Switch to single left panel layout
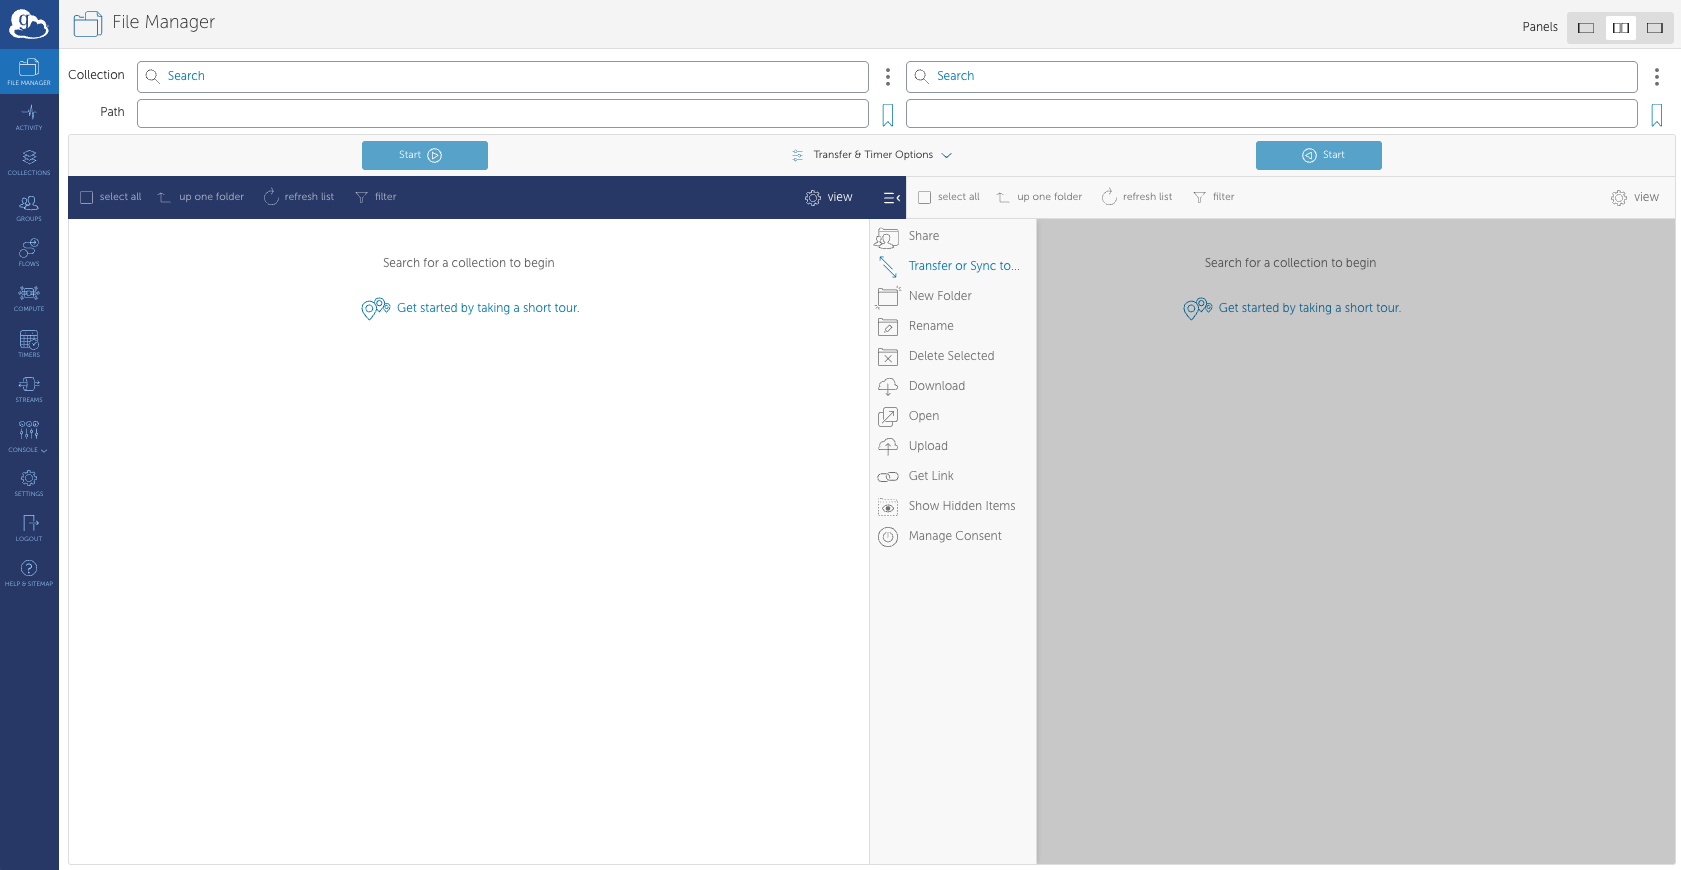The height and width of the screenshot is (870, 1681). (x=1586, y=28)
